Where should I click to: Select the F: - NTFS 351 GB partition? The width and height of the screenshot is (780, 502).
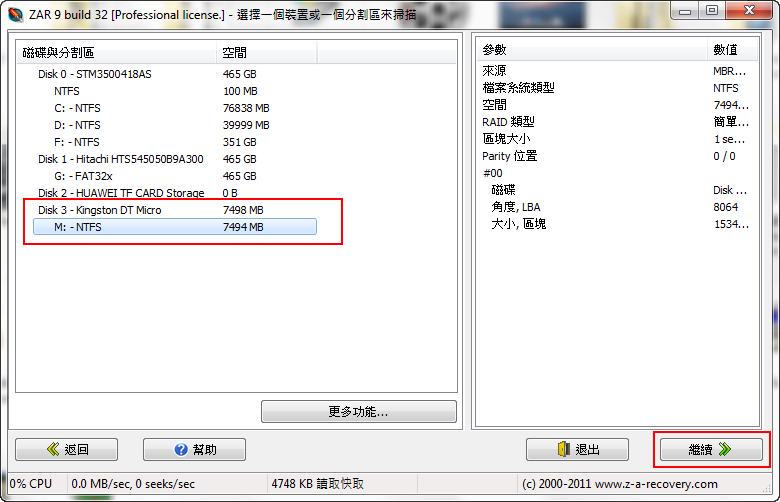coord(77,142)
